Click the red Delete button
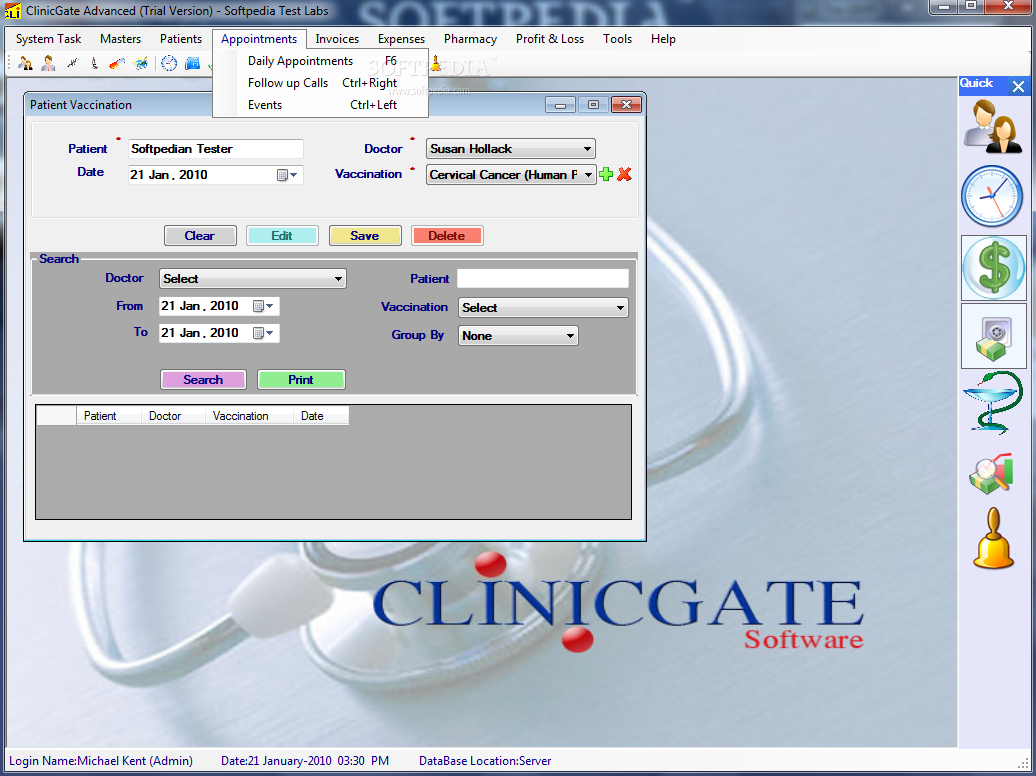Image resolution: width=1036 pixels, height=776 pixels. [x=447, y=236]
